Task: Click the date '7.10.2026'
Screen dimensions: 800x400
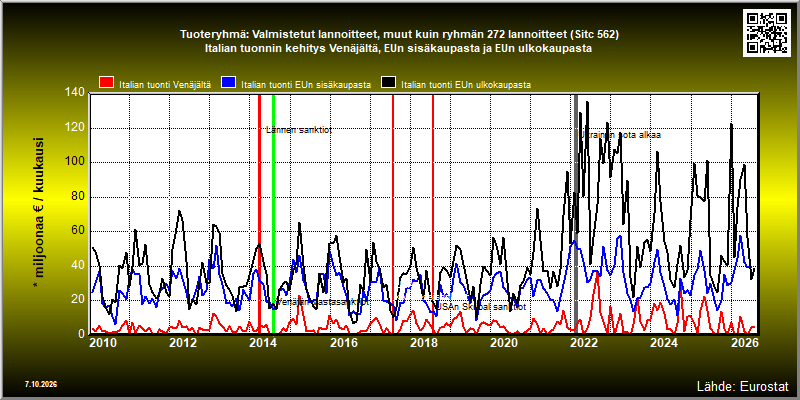Action: [41, 384]
